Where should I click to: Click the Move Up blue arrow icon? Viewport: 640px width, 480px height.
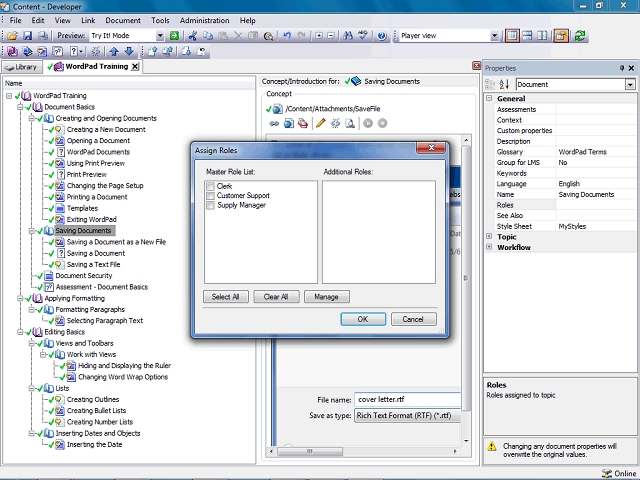[114, 51]
